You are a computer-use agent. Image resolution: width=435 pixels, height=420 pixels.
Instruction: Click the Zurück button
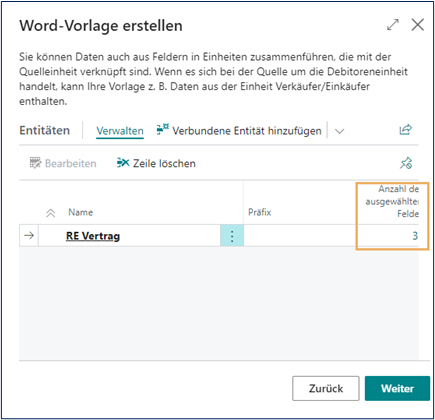326,388
